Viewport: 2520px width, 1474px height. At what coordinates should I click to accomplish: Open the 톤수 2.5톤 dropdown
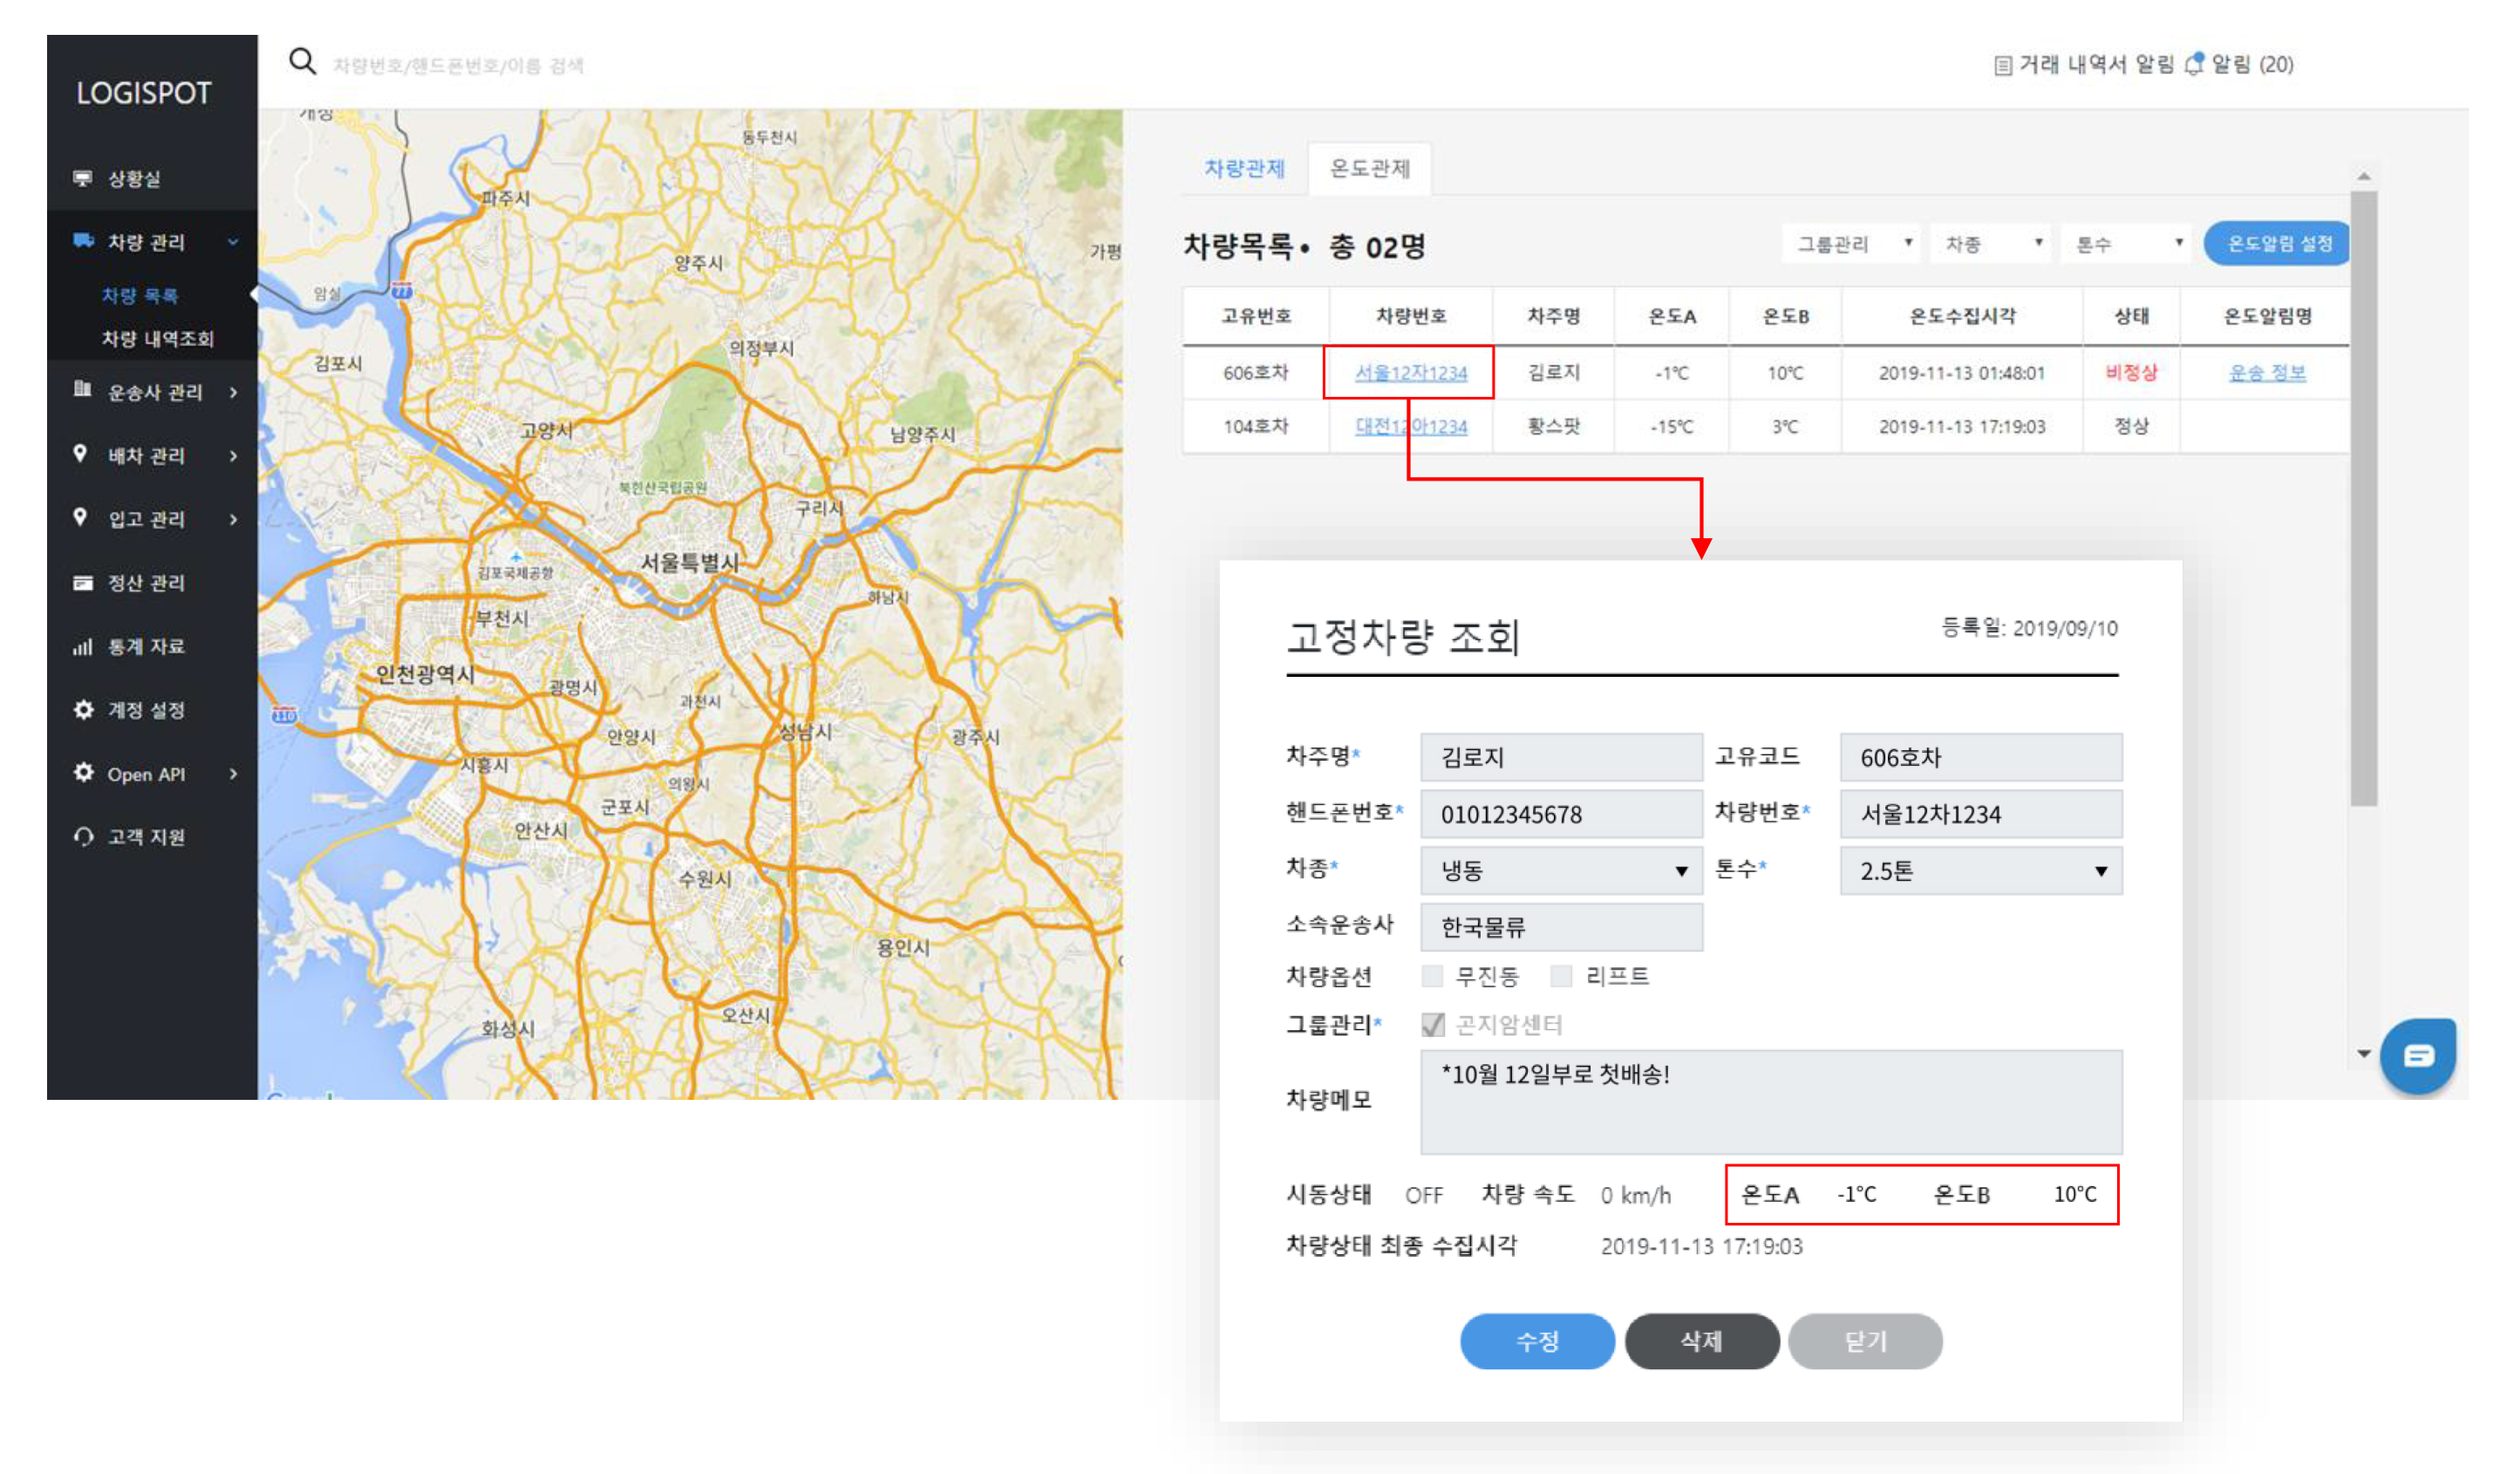(x=1980, y=871)
